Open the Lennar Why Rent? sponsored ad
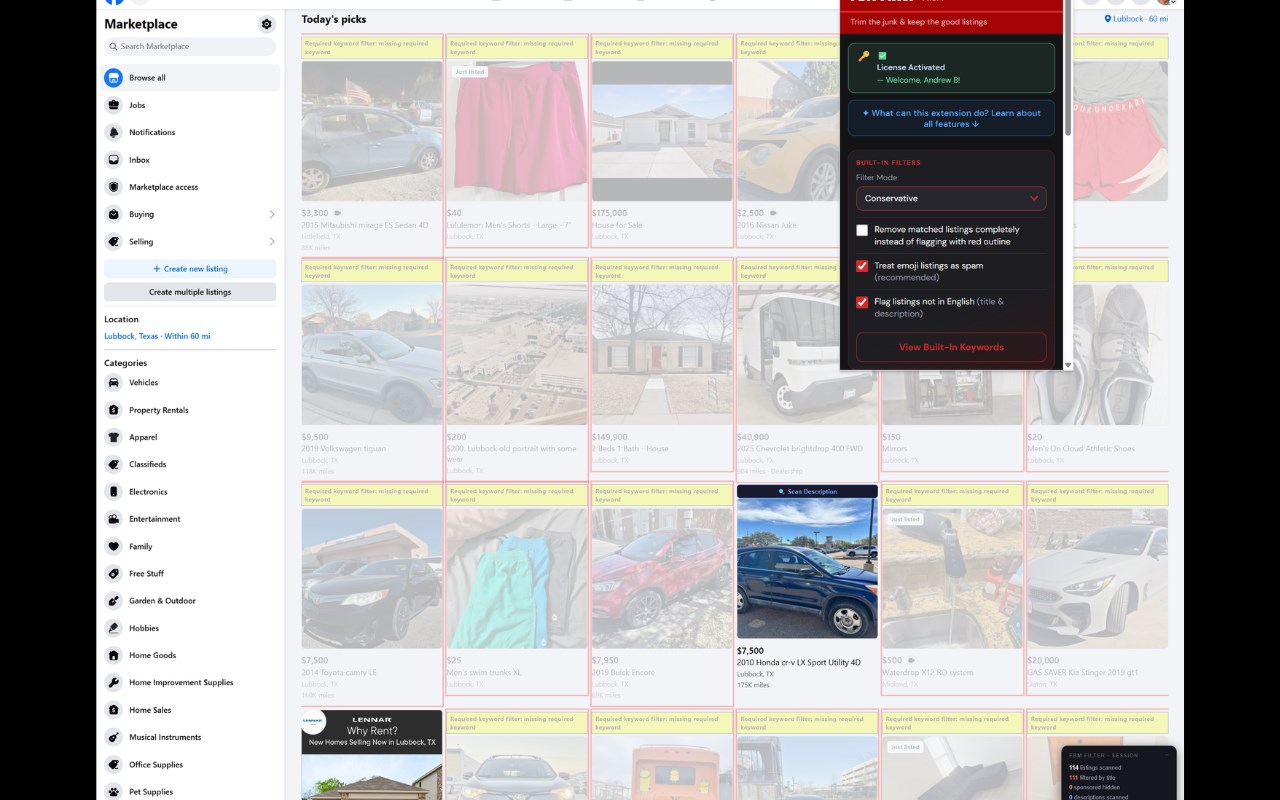 click(x=372, y=755)
